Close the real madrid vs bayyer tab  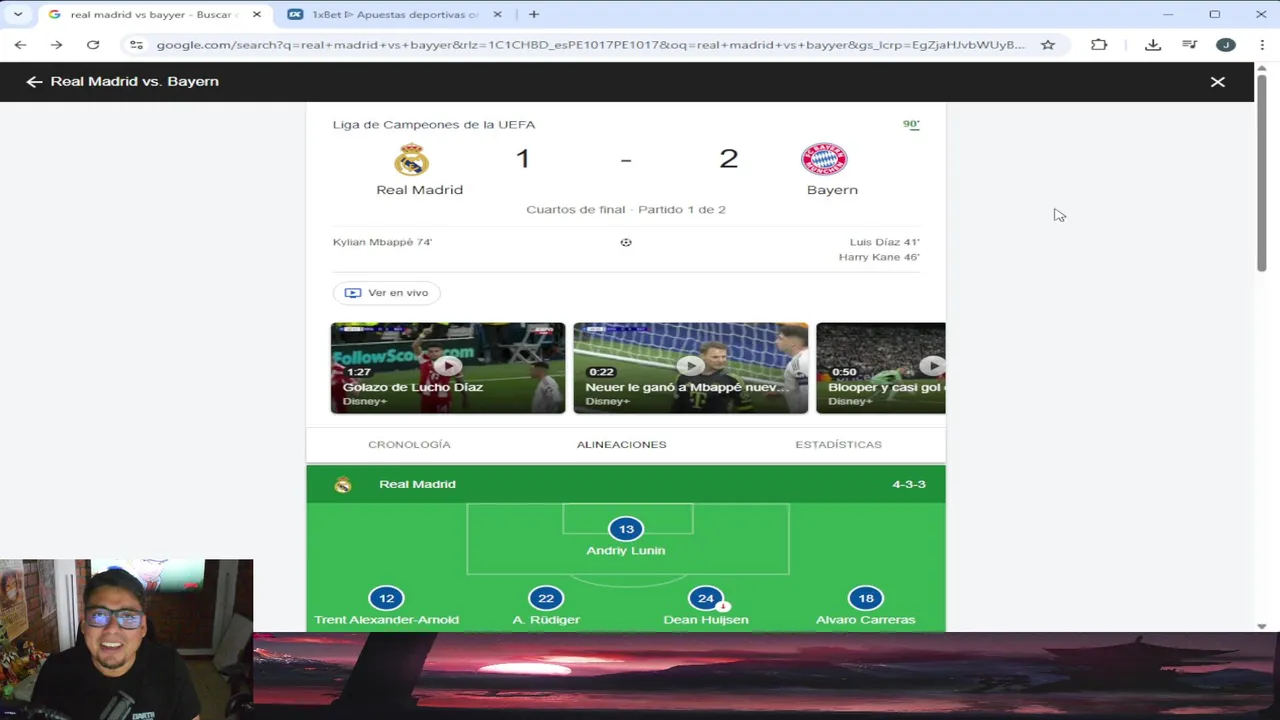pos(256,15)
